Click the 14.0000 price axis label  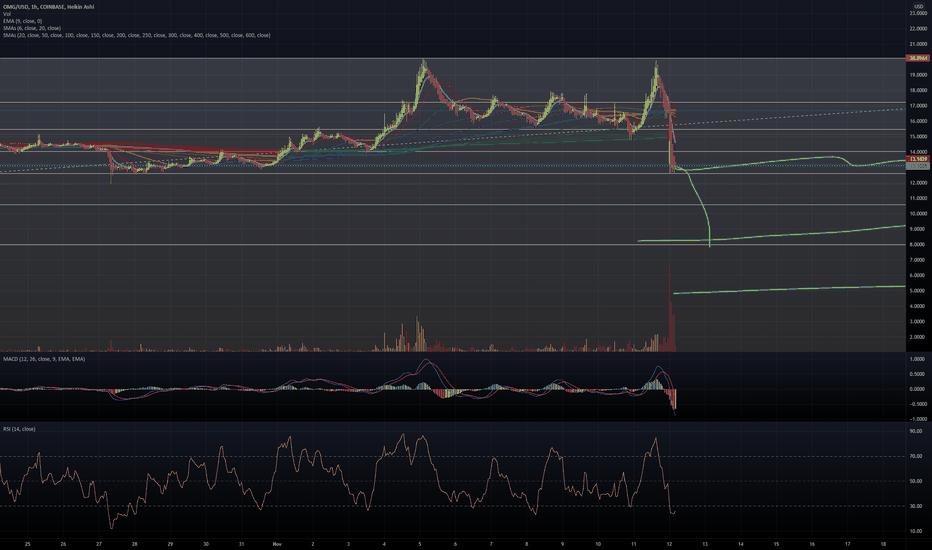[918, 152]
